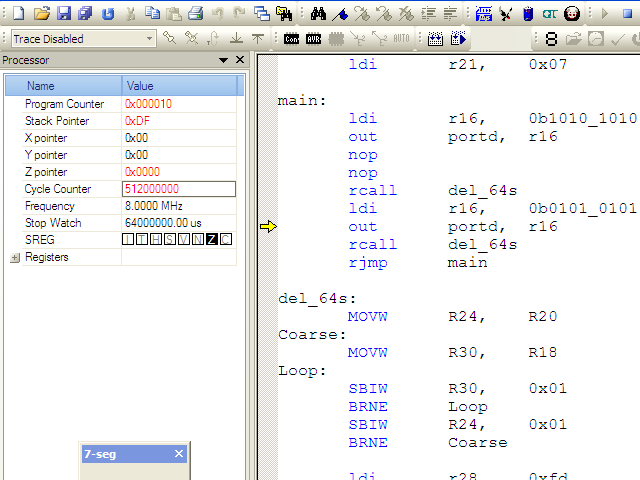Open a file with the folder icon

click(x=41, y=14)
